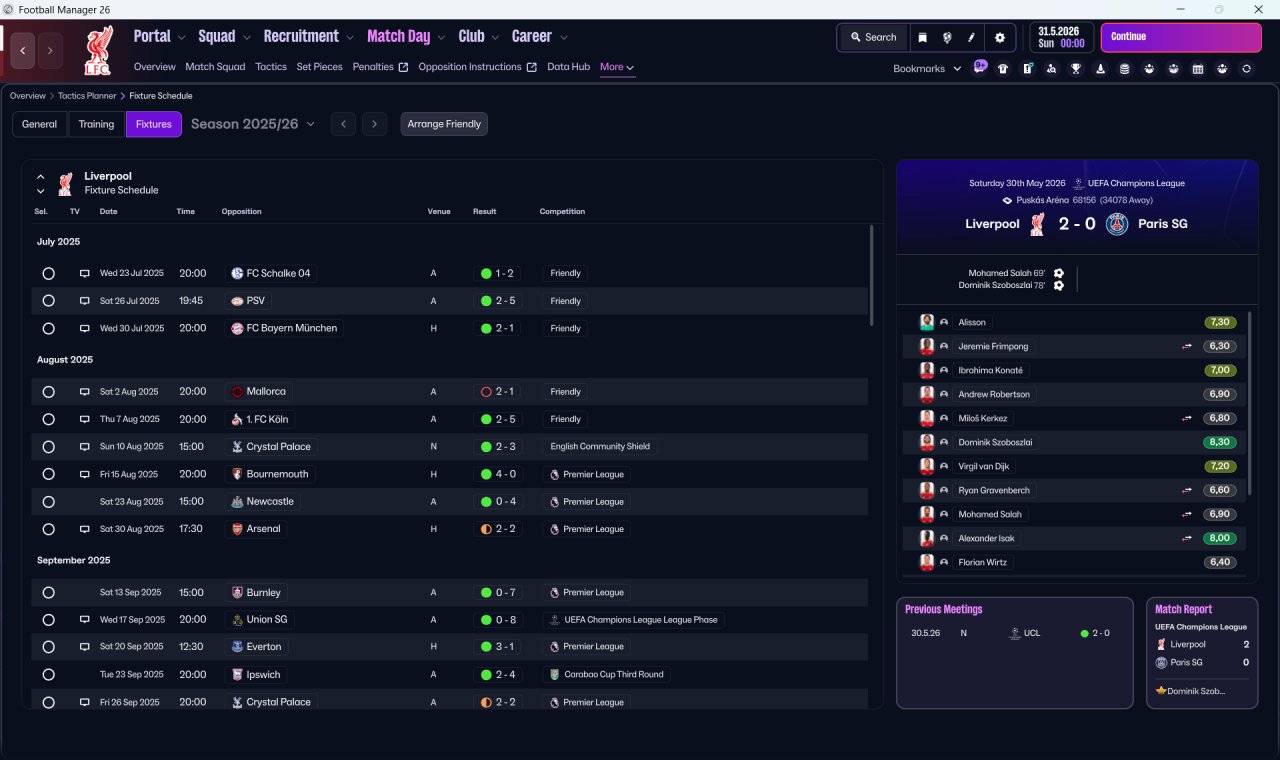Click the purple Continue button
This screenshot has width=1280, height=760.
pyautogui.click(x=1181, y=37)
